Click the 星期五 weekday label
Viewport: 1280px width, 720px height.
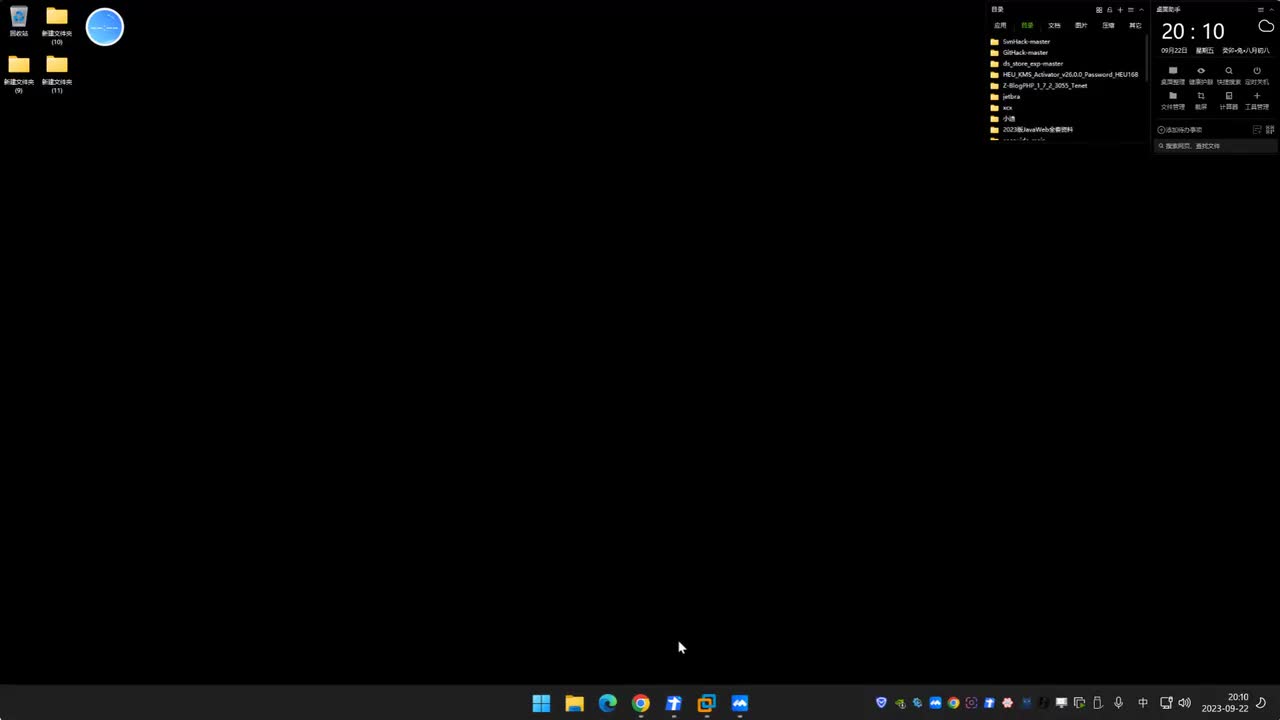tap(1203, 50)
